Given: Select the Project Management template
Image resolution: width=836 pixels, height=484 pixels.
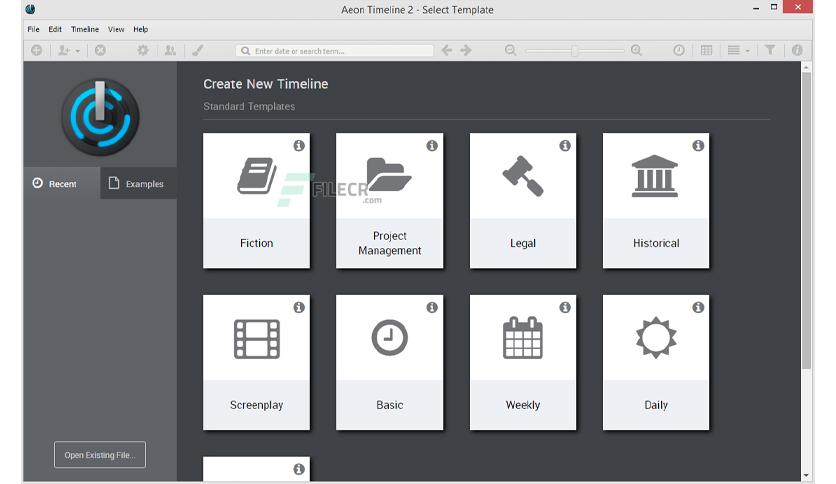Looking at the screenshot, I should coord(389,200).
